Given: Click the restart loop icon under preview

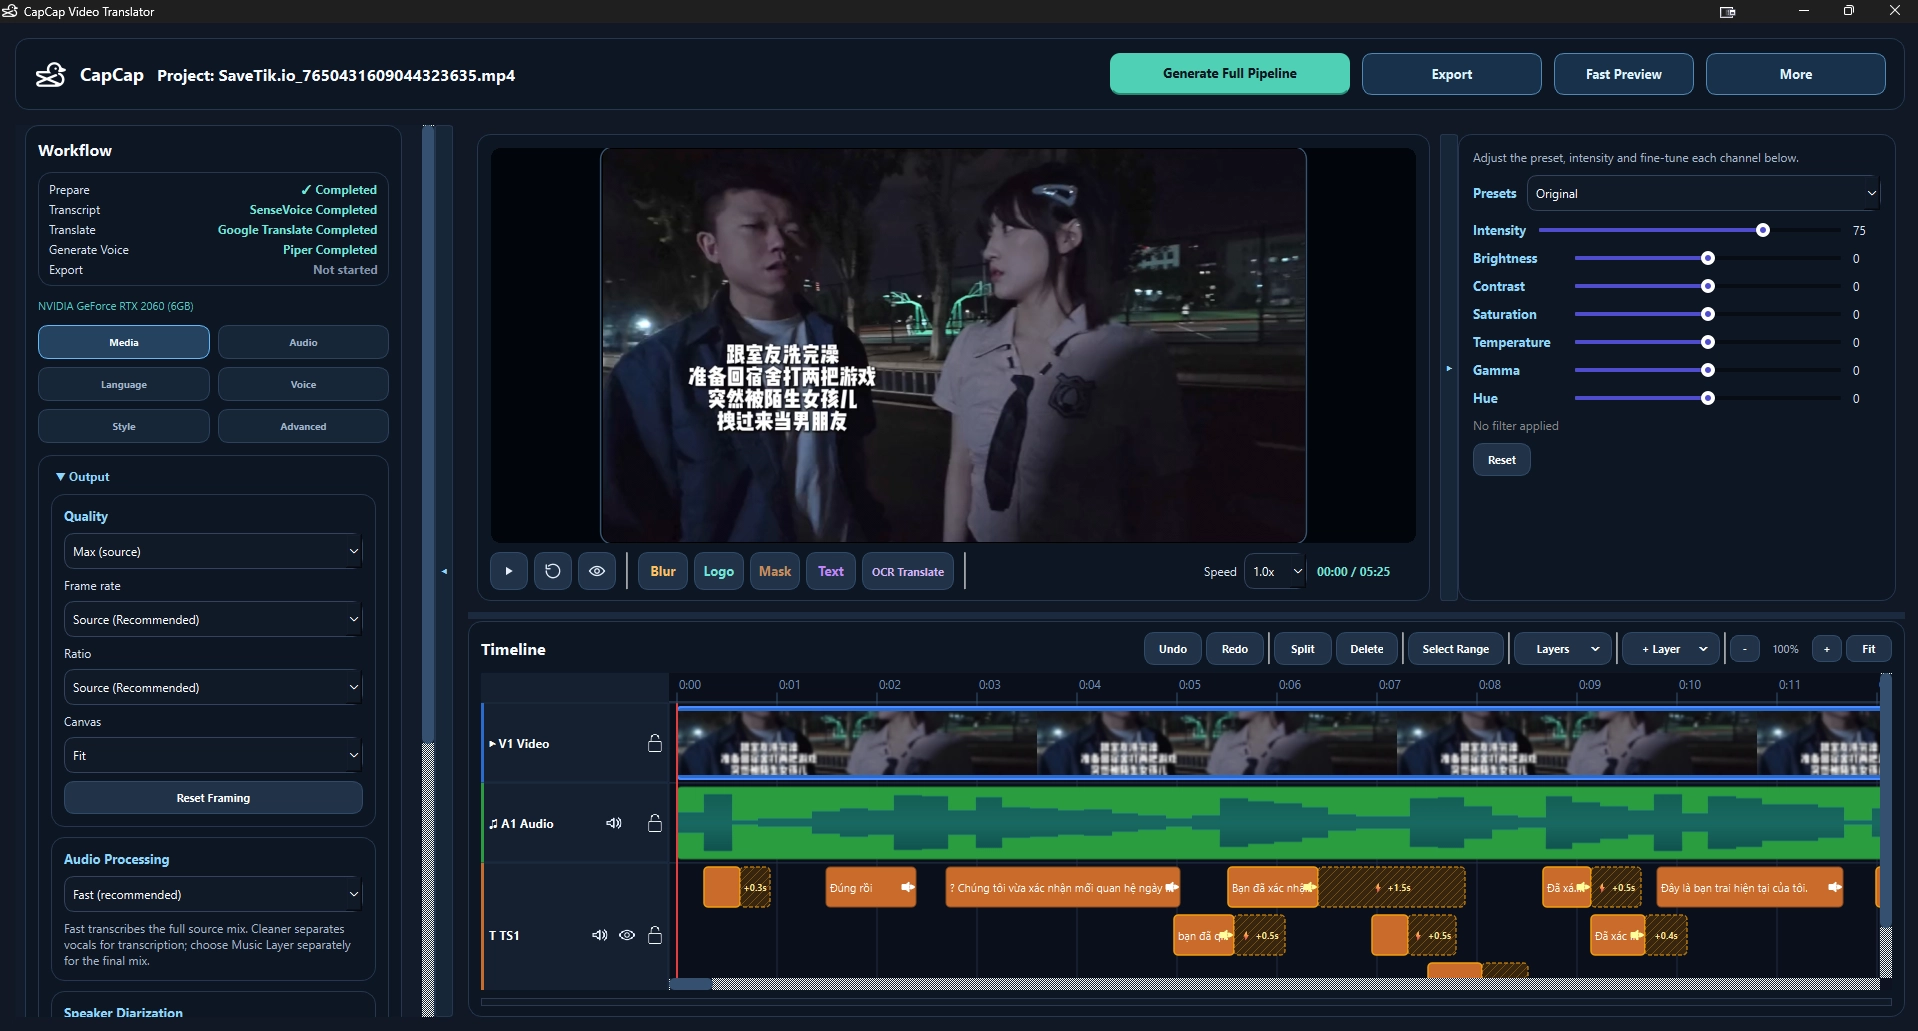Looking at the screenshot, I should [553, 571].
